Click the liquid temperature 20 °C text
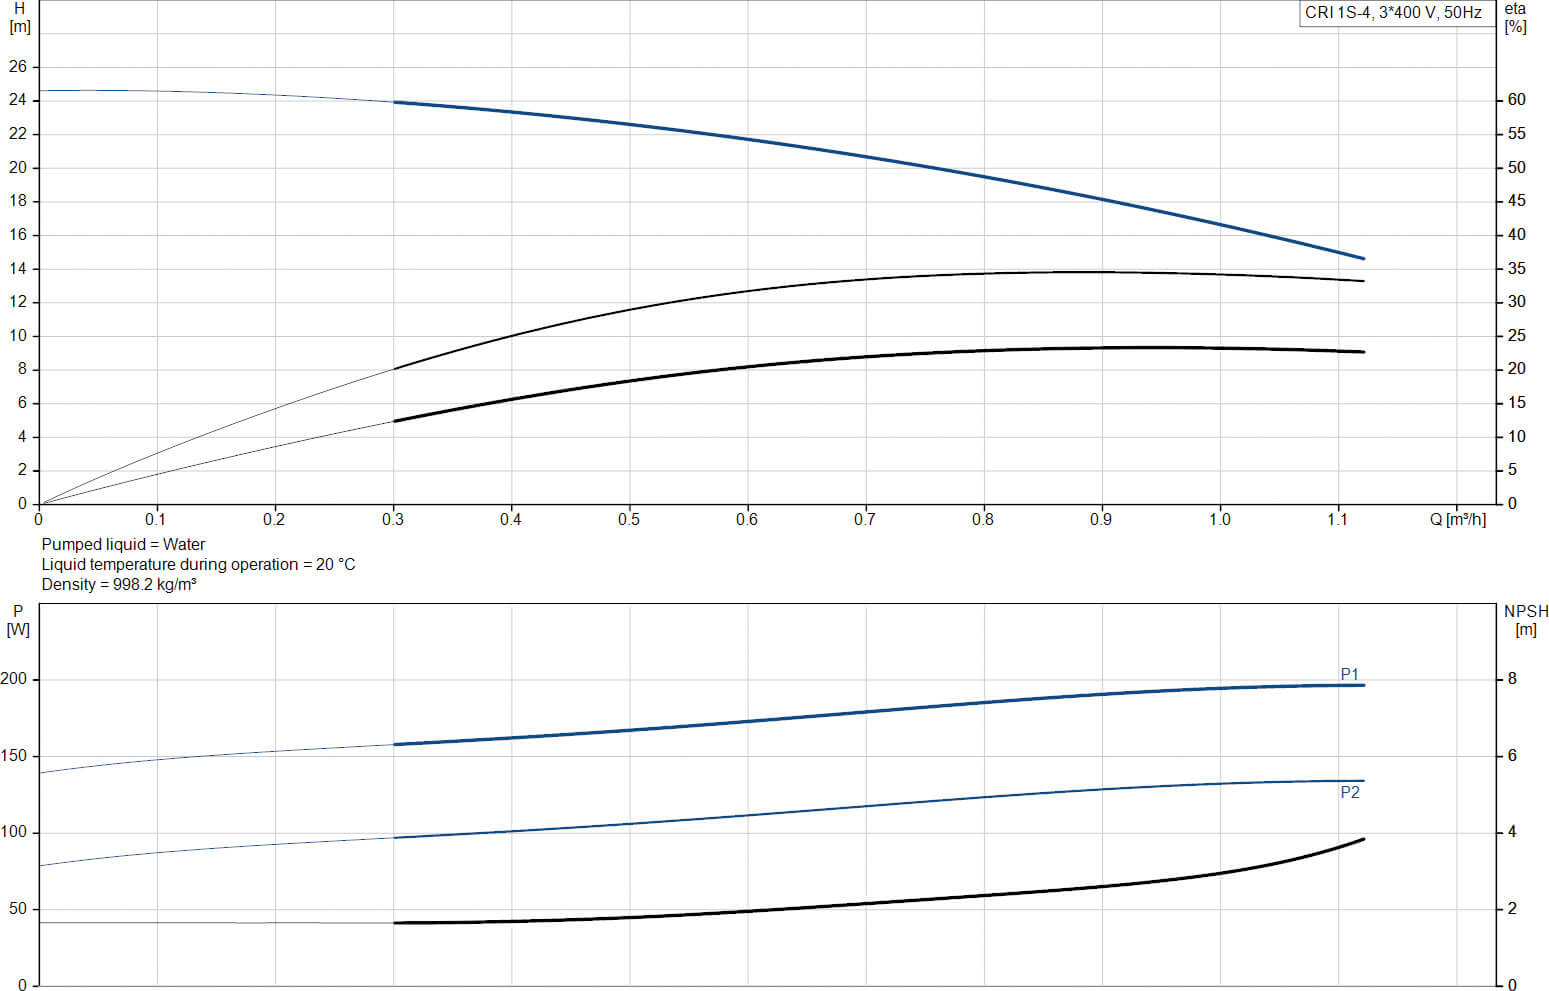 click(198, 564)
